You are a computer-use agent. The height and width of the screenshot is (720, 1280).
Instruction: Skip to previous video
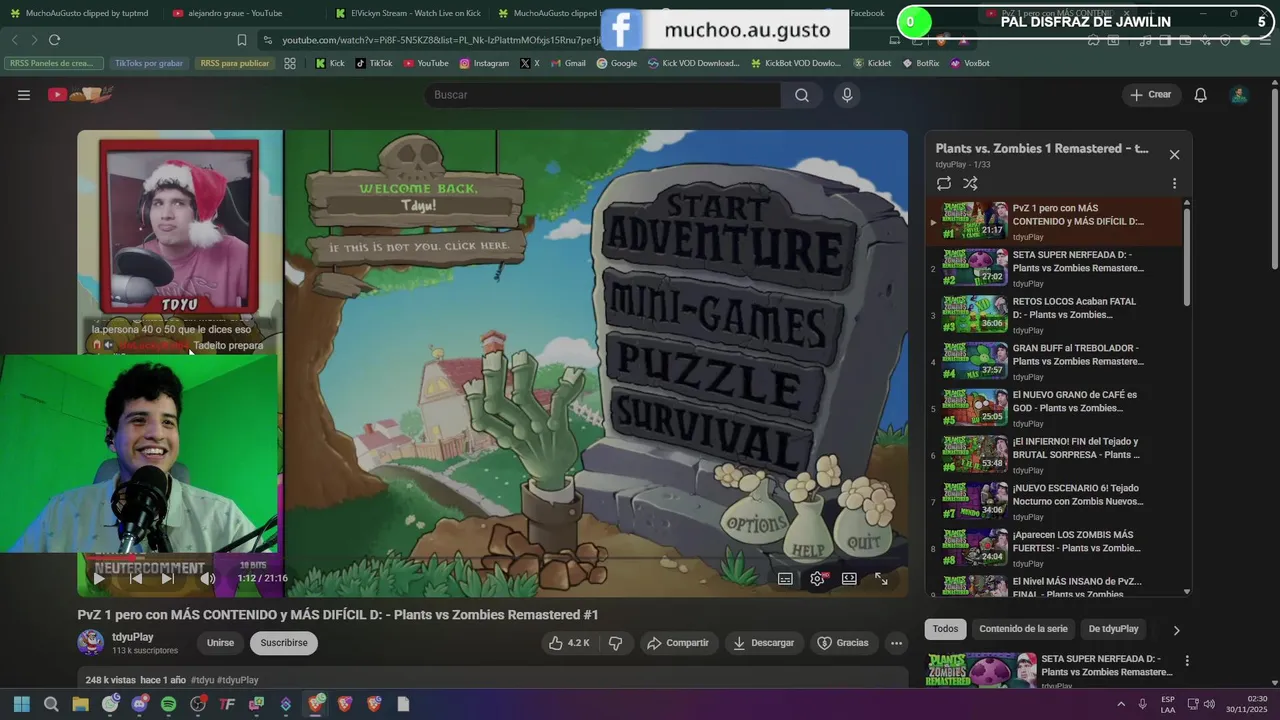tap(136, 578)
